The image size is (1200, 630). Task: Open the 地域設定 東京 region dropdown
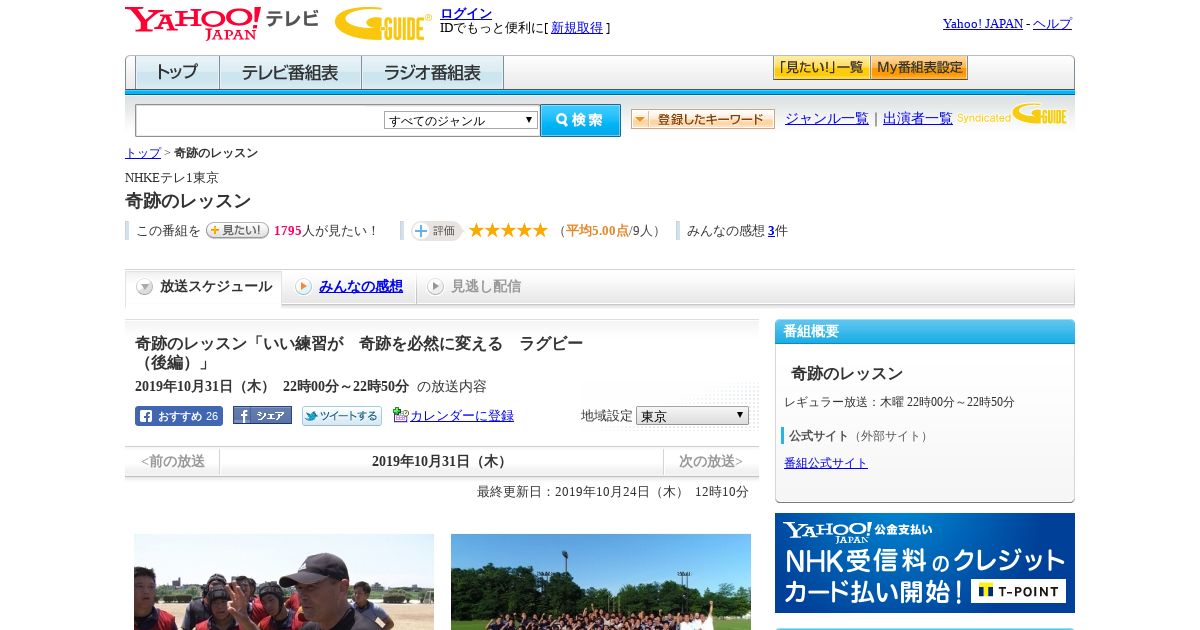tap(692, 415)
